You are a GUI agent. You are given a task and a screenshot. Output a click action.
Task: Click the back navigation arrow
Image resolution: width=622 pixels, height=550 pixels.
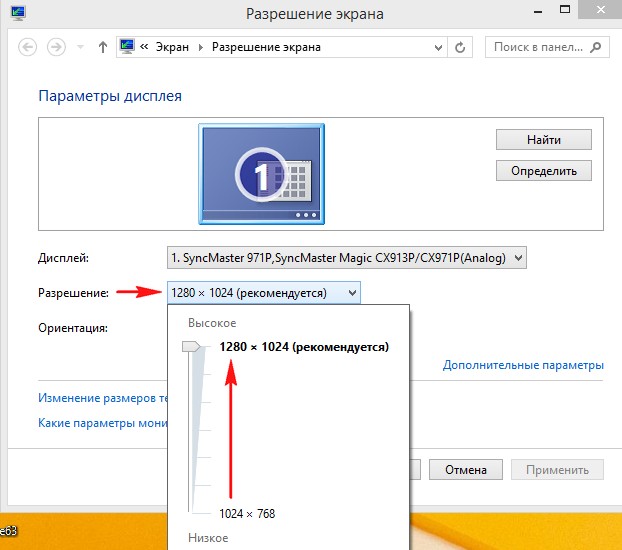(x=26, y=47)
